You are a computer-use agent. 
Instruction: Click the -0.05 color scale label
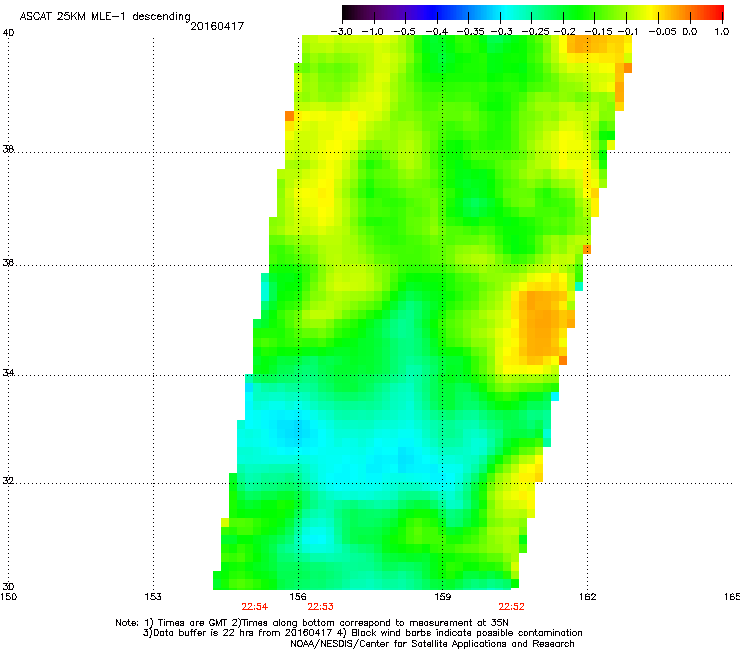(x=663, y=32)
